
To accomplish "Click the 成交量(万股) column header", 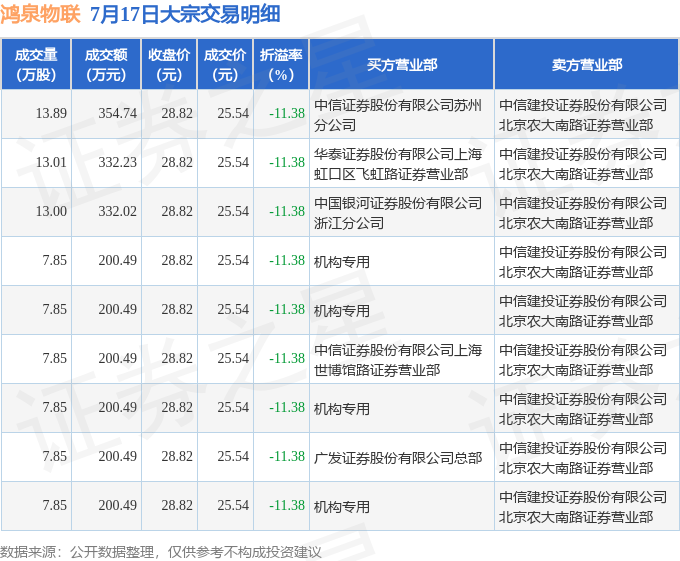I will (36, 65).
